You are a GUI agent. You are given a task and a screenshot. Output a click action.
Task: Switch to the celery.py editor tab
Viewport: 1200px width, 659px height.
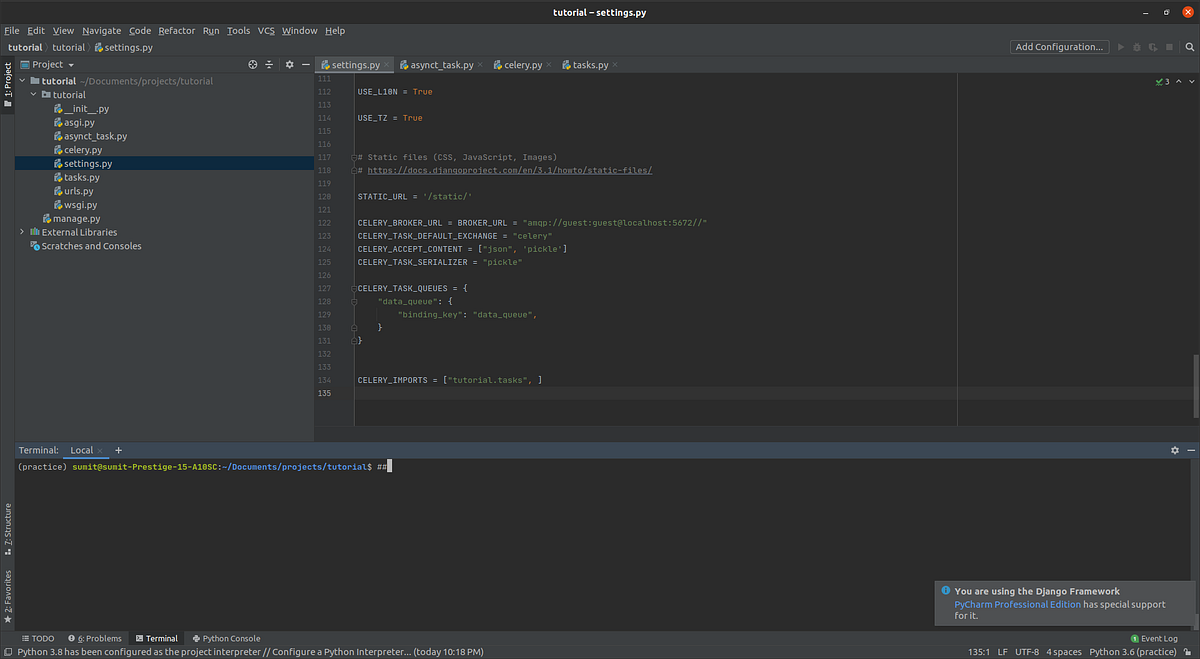(x=520, y=64)
